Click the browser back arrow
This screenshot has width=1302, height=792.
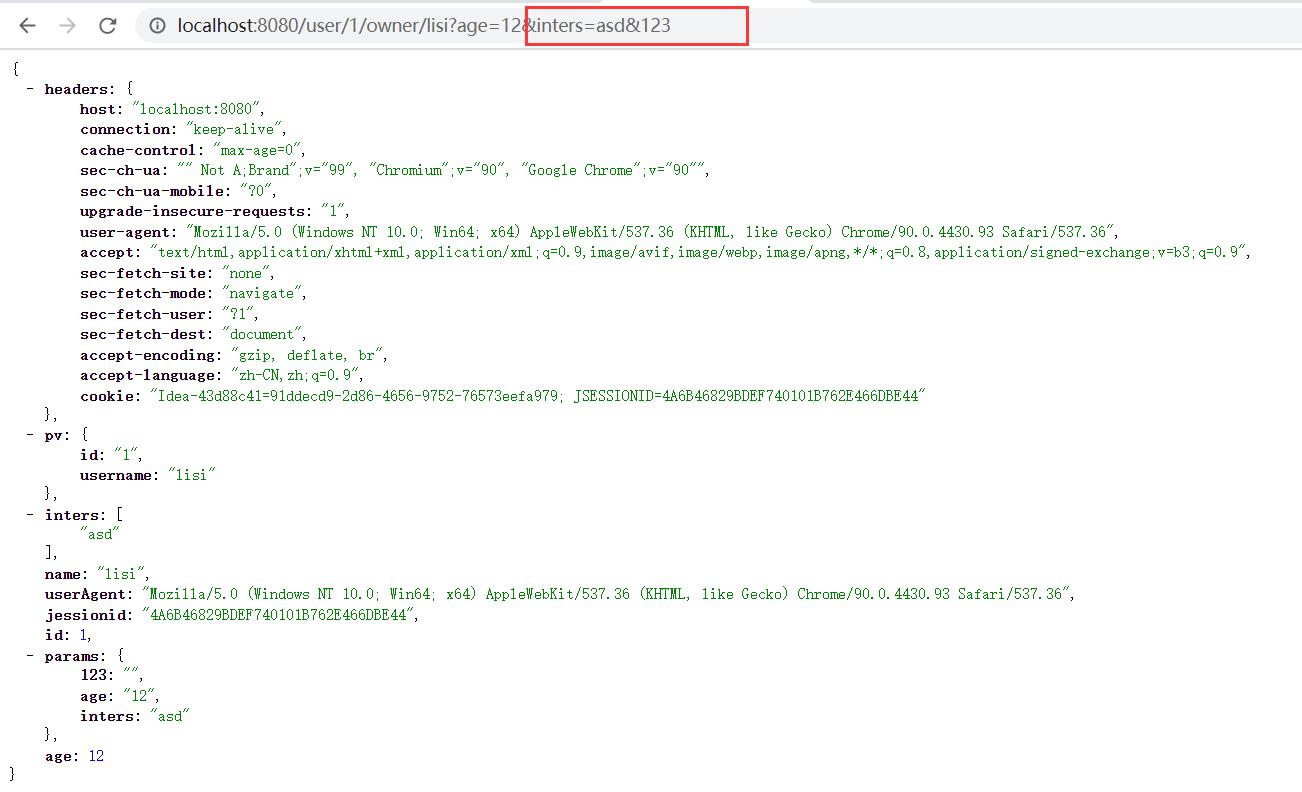pos(27,26)
